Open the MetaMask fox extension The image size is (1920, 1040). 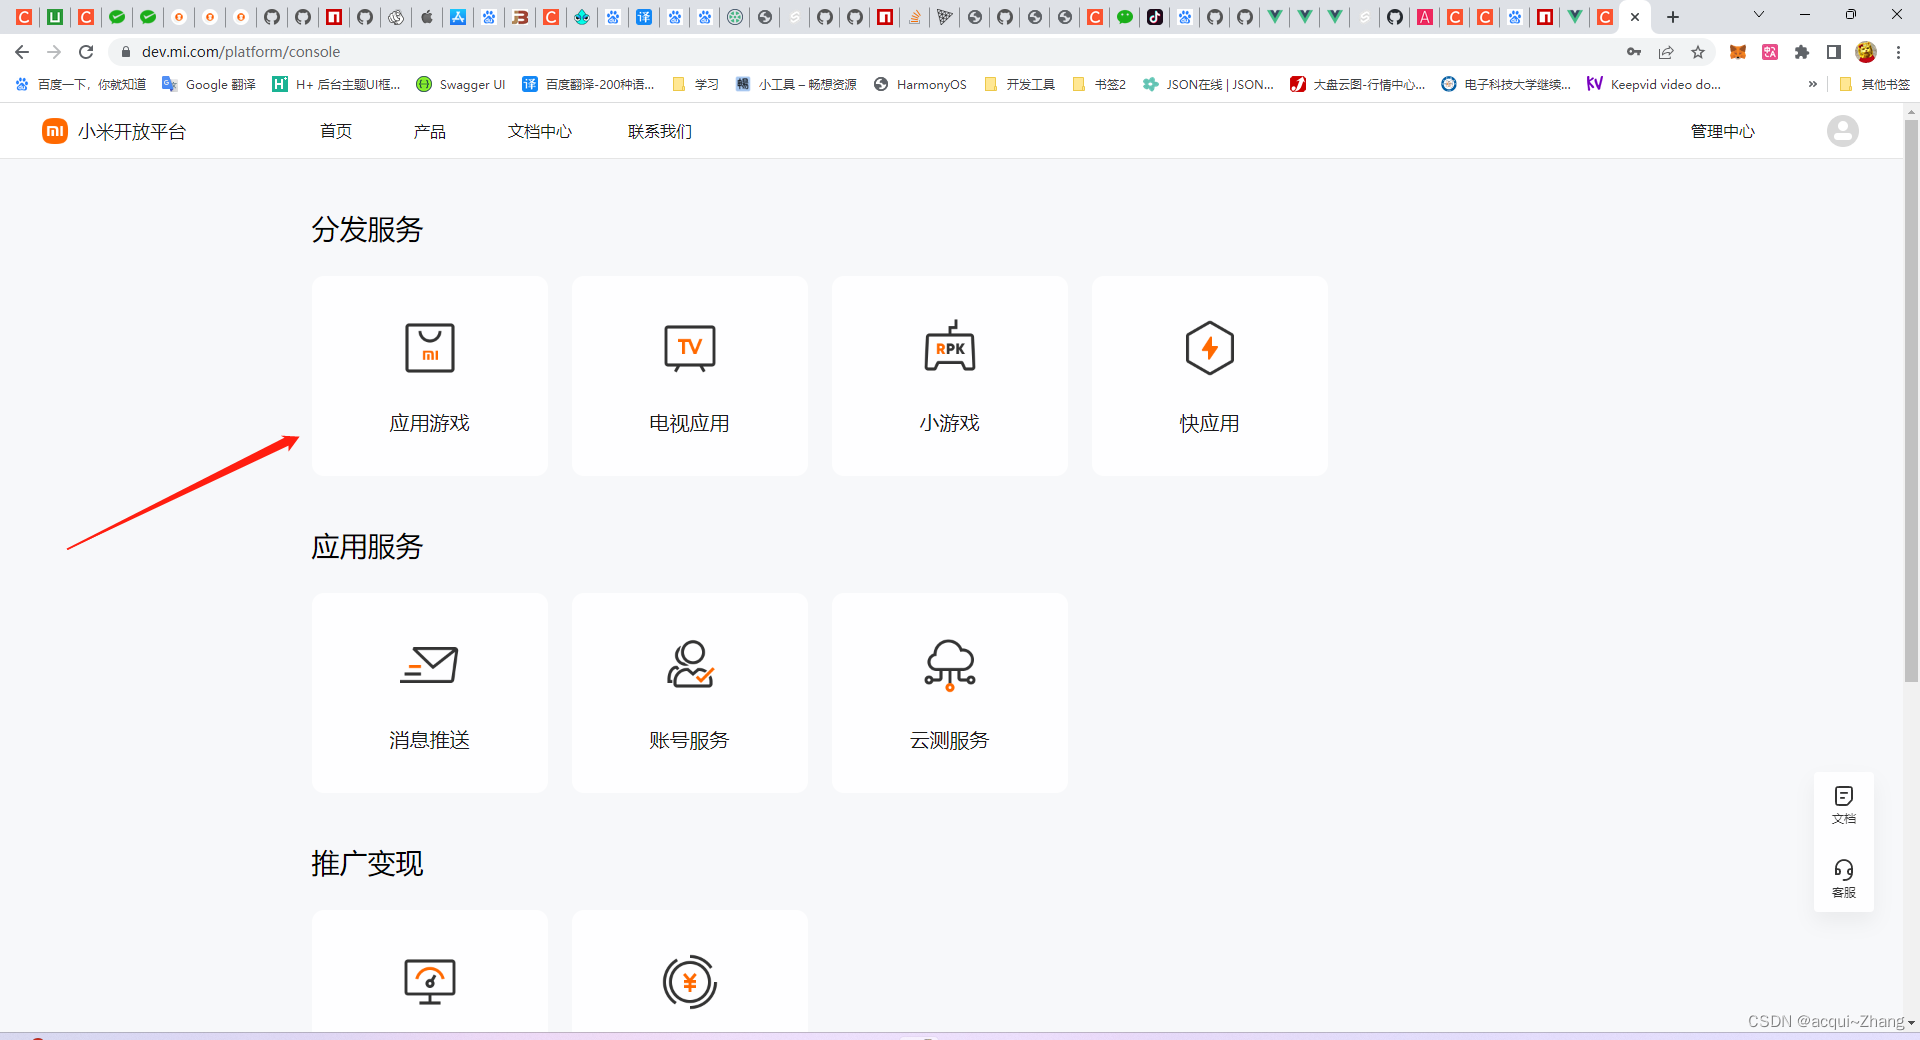pyautogui.click(x=1738, y=52)
